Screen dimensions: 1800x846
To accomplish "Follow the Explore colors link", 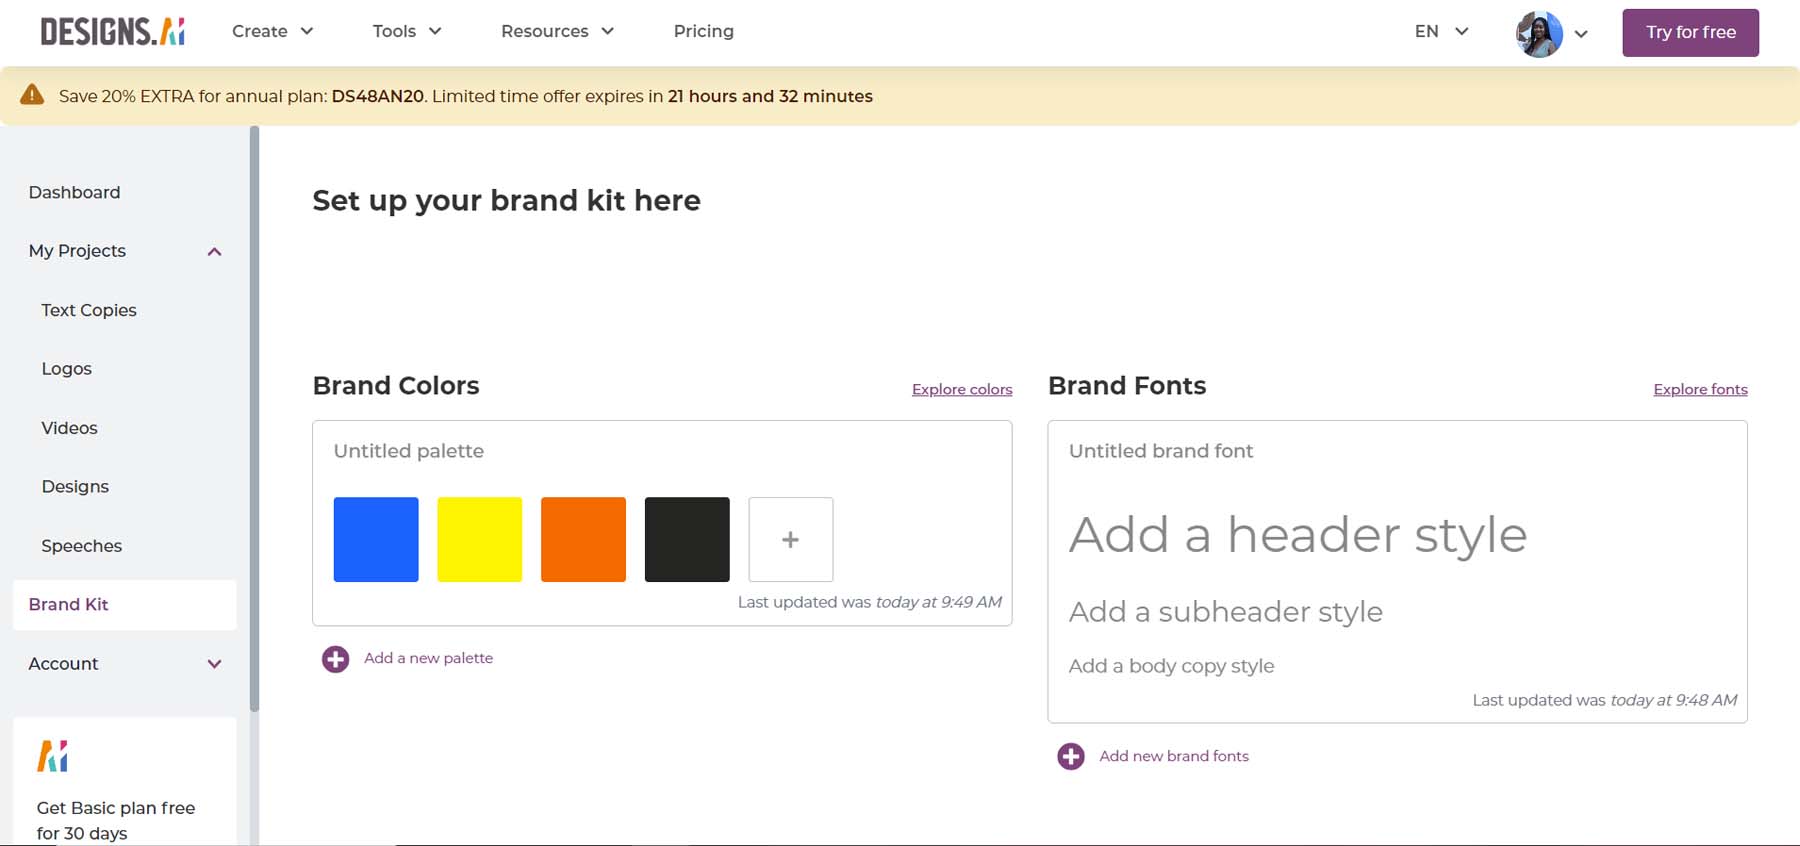I will pyautogui.click(x=961, y=390).
